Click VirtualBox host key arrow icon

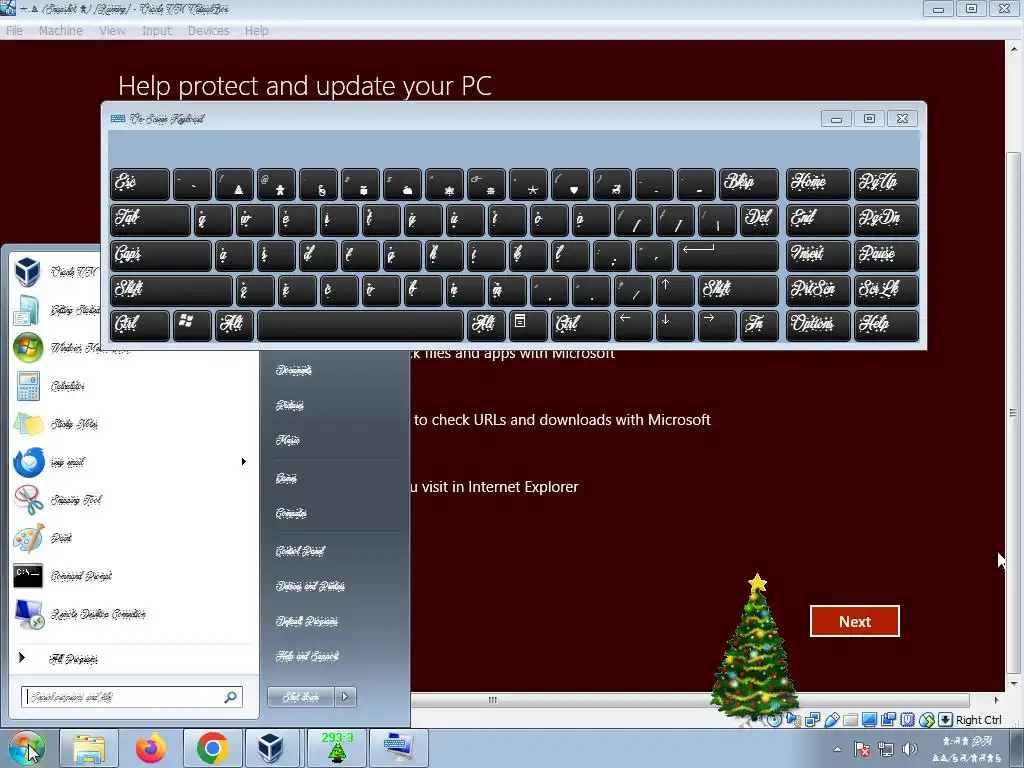[x=945, y=720]
